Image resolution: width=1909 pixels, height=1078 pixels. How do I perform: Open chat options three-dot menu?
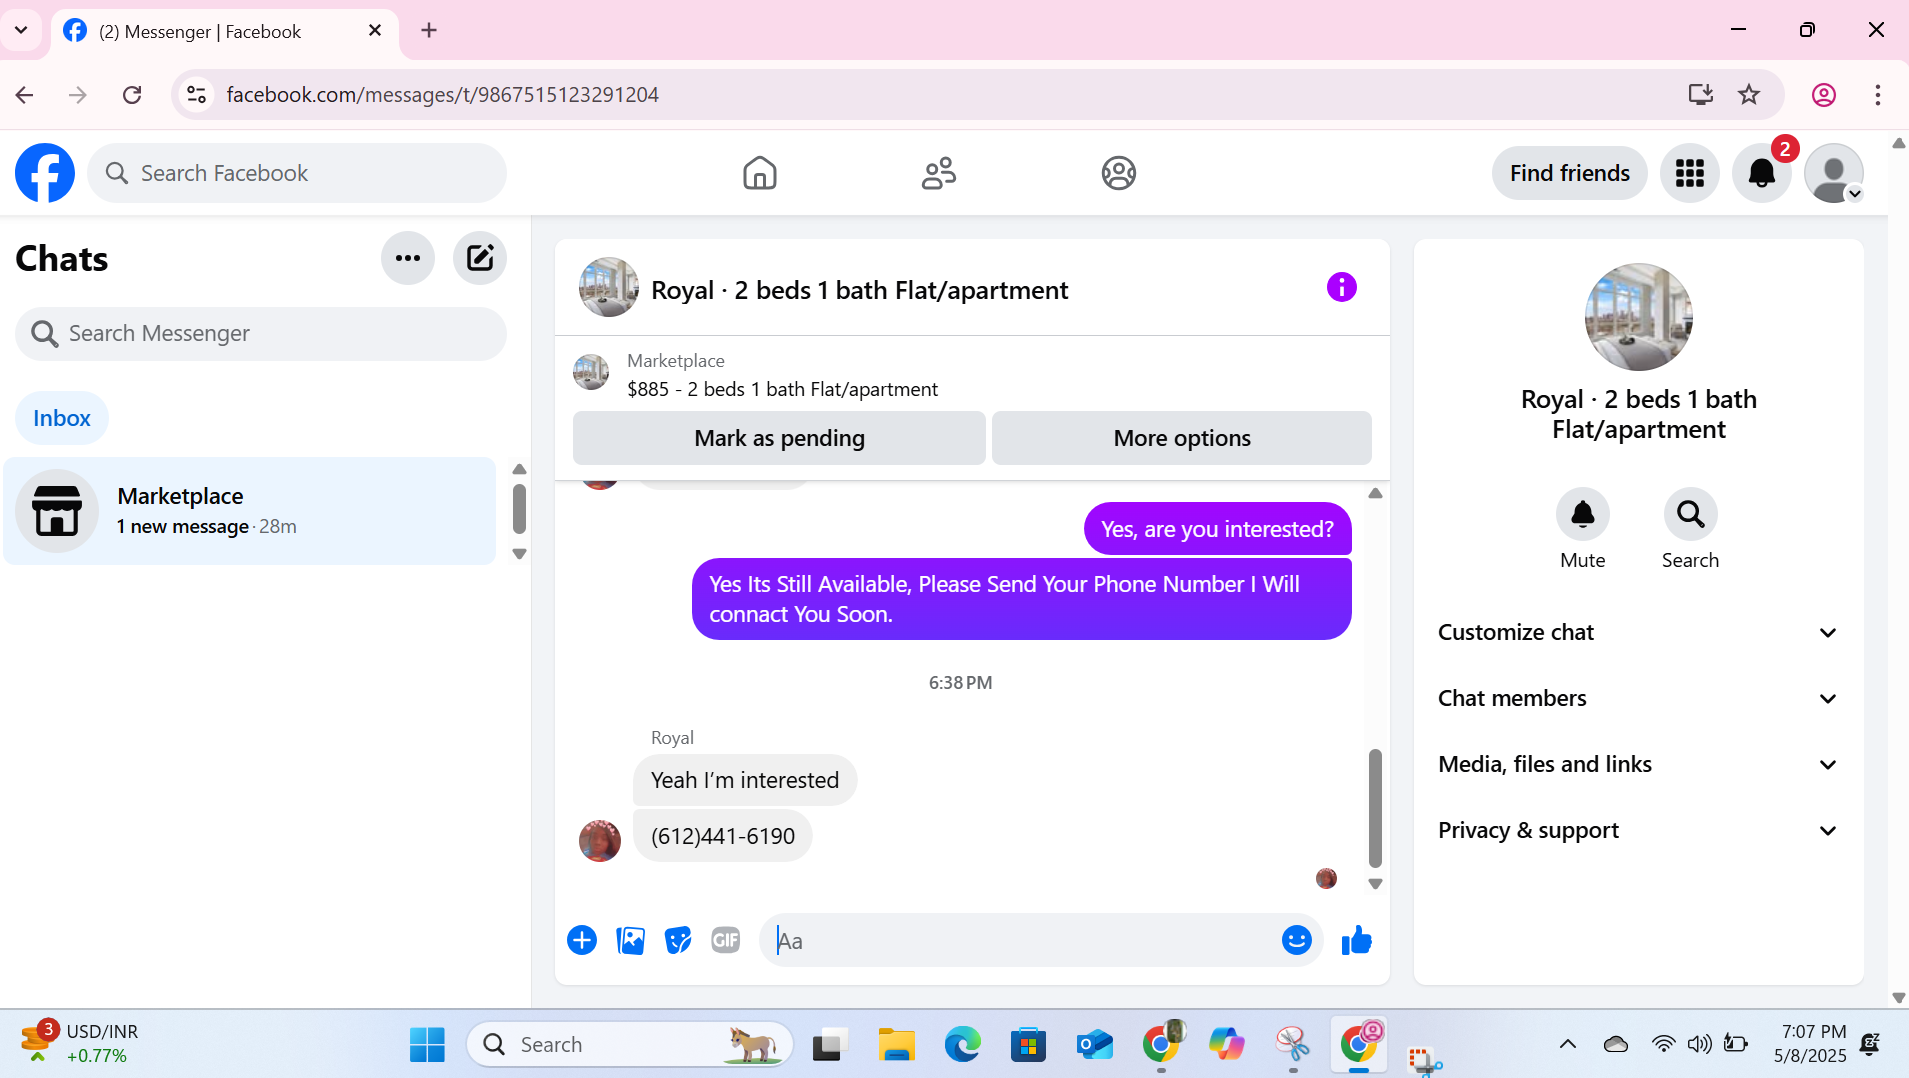[x=408, y=258]
